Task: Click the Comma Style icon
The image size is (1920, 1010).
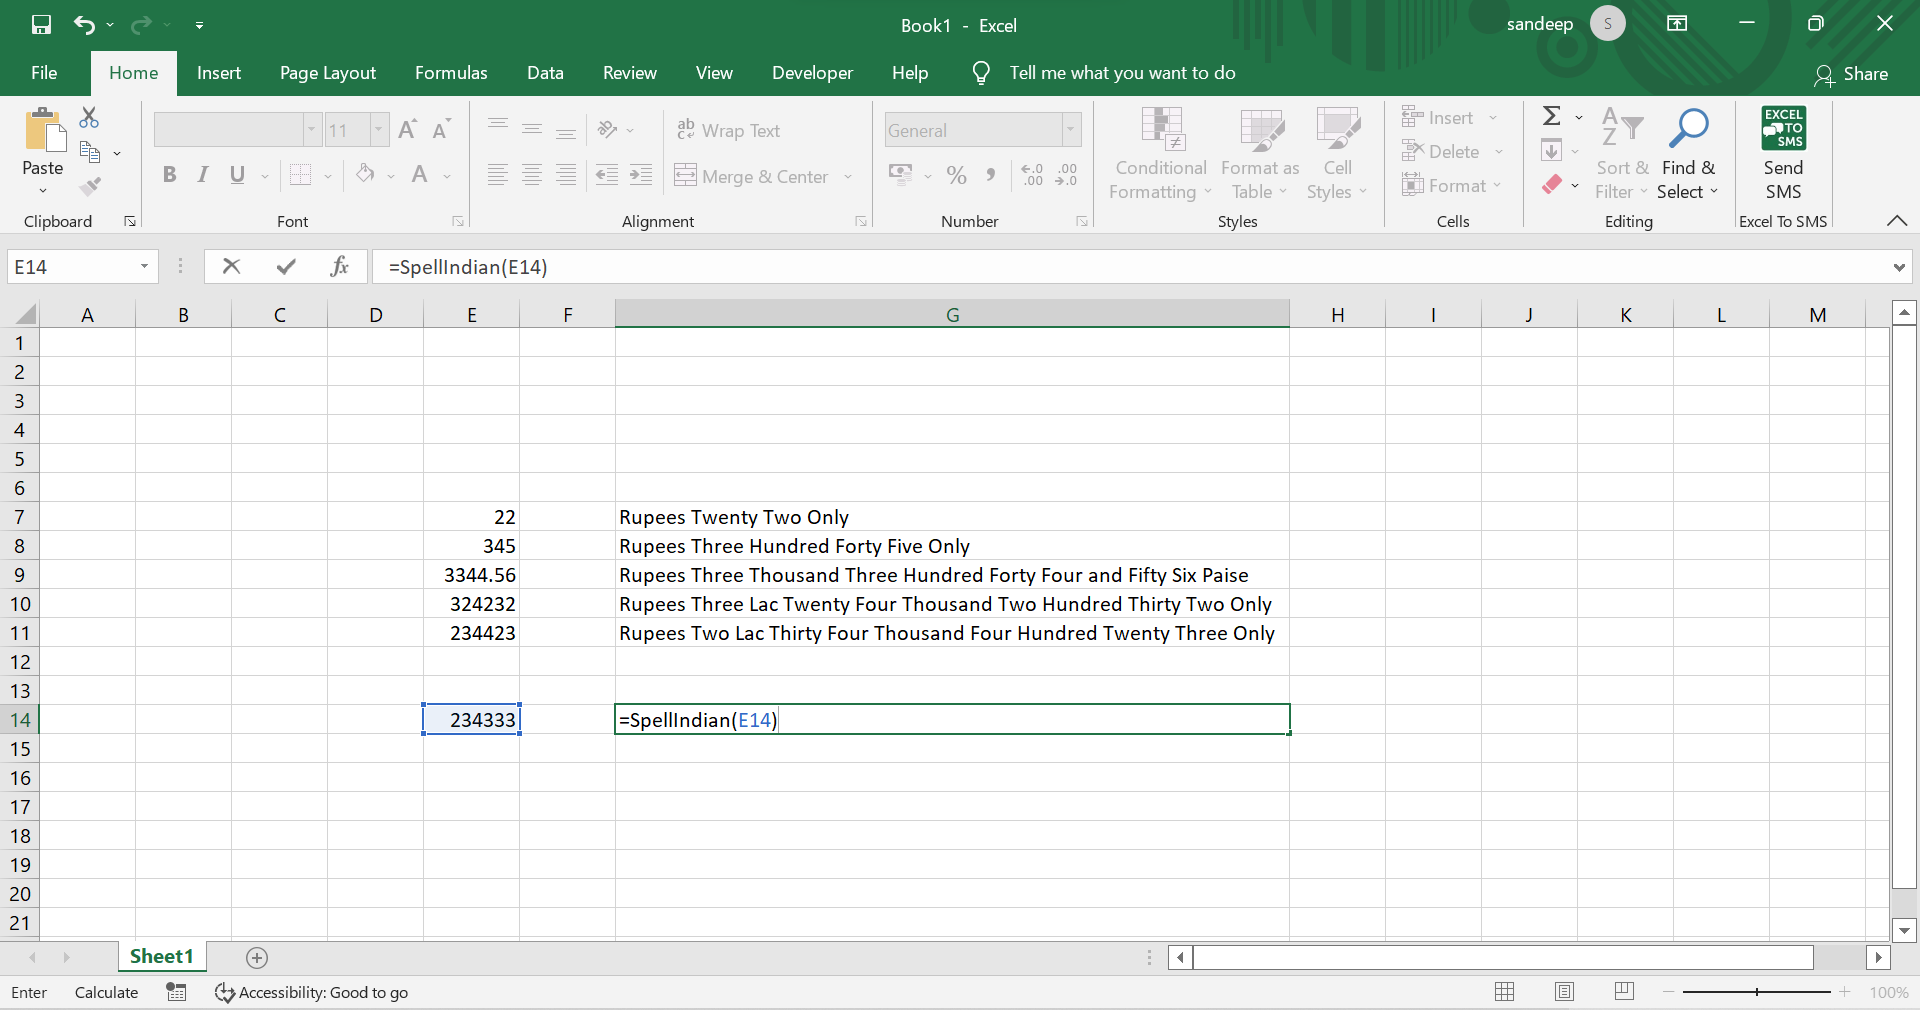Action: pos(990,175)
